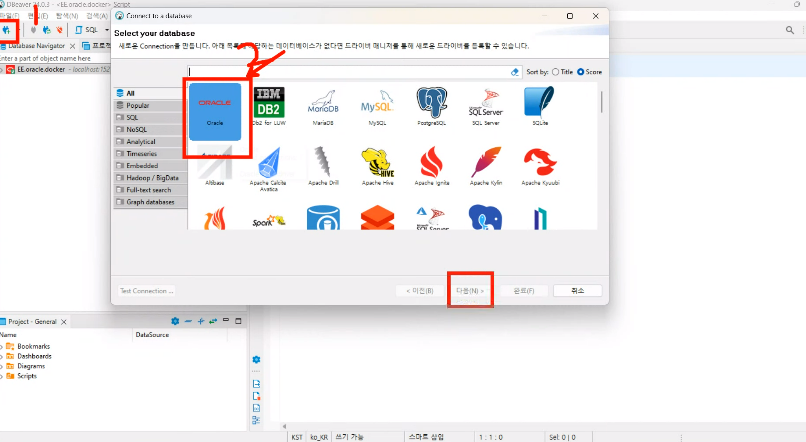The height and width of the screenshot is (442, 806).
Task: Click the Test Connection button
Action: (x=146, y=291)
